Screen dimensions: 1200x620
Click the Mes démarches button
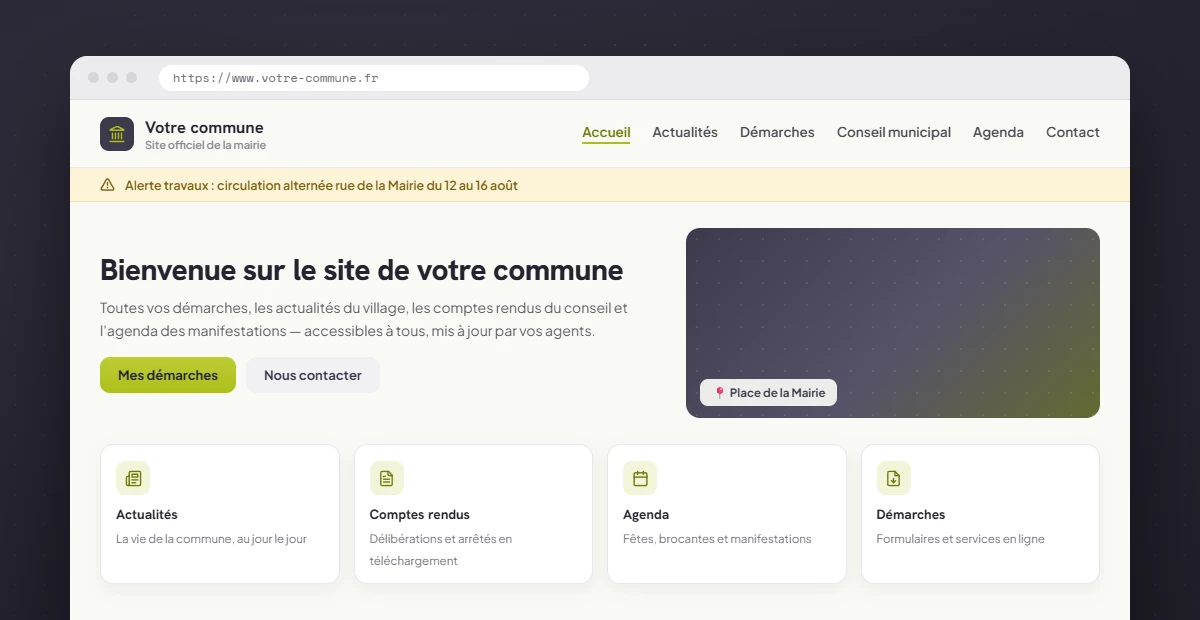point(168,375)
